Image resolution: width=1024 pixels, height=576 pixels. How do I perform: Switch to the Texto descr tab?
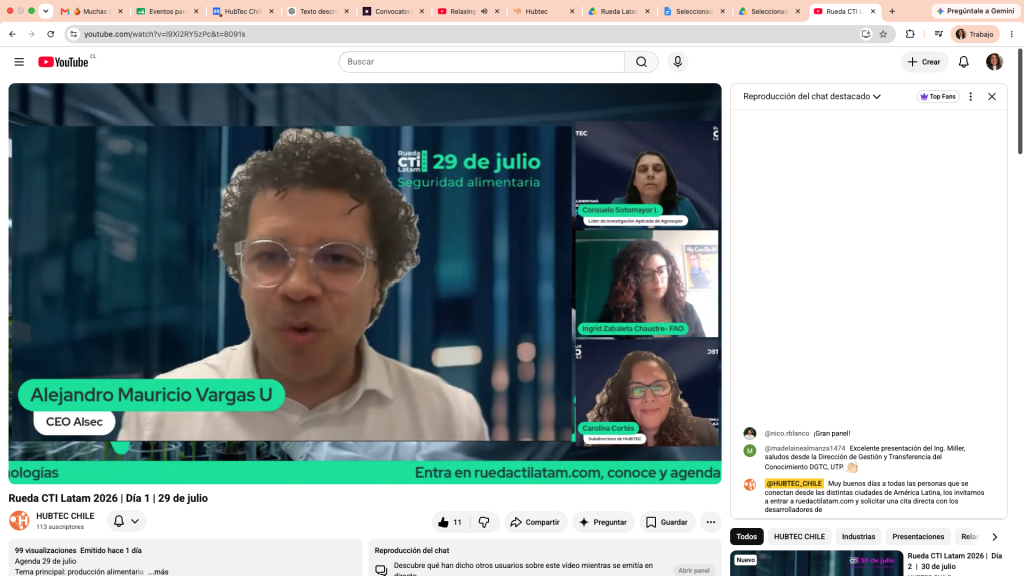click(317, 11)
